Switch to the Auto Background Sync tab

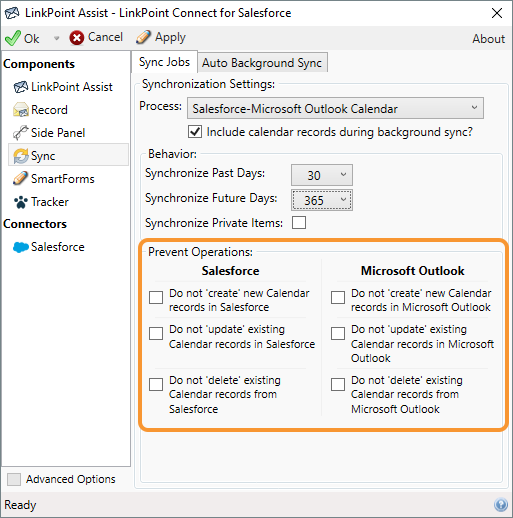click(x=262, y=63)
